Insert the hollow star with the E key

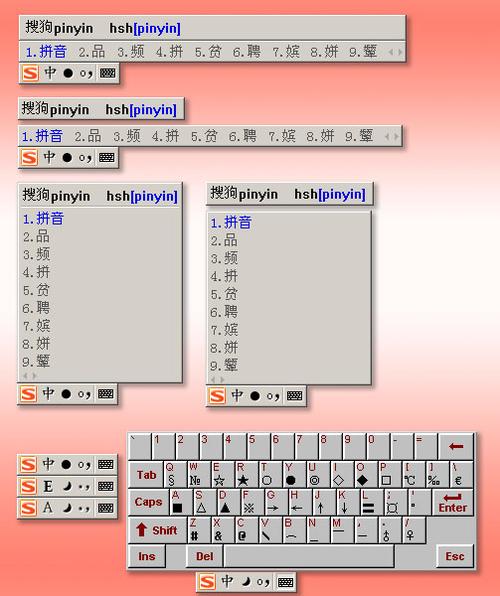coord(223,474)
